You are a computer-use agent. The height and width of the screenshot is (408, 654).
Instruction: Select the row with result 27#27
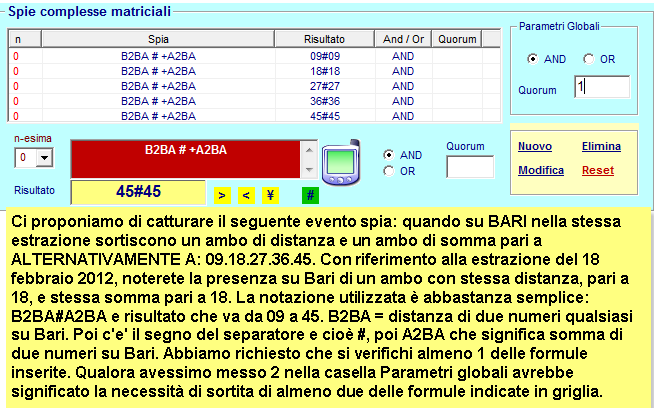254,86
